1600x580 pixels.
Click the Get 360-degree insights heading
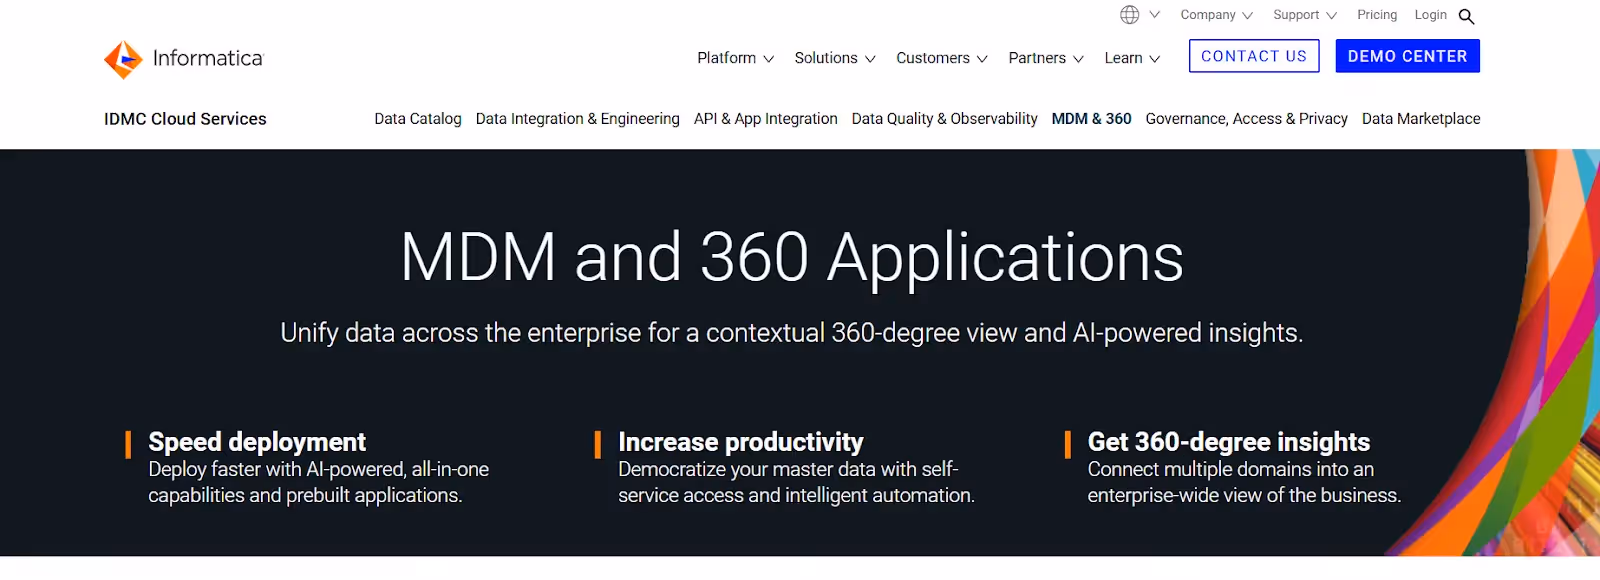tap(1229, 442)
